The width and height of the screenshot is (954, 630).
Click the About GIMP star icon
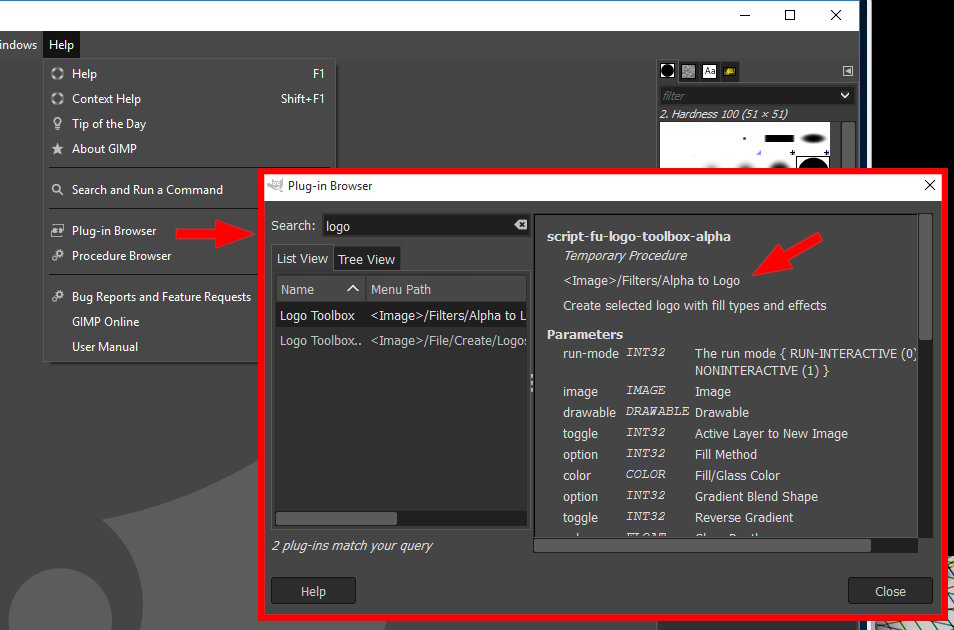tap(57, 149)
